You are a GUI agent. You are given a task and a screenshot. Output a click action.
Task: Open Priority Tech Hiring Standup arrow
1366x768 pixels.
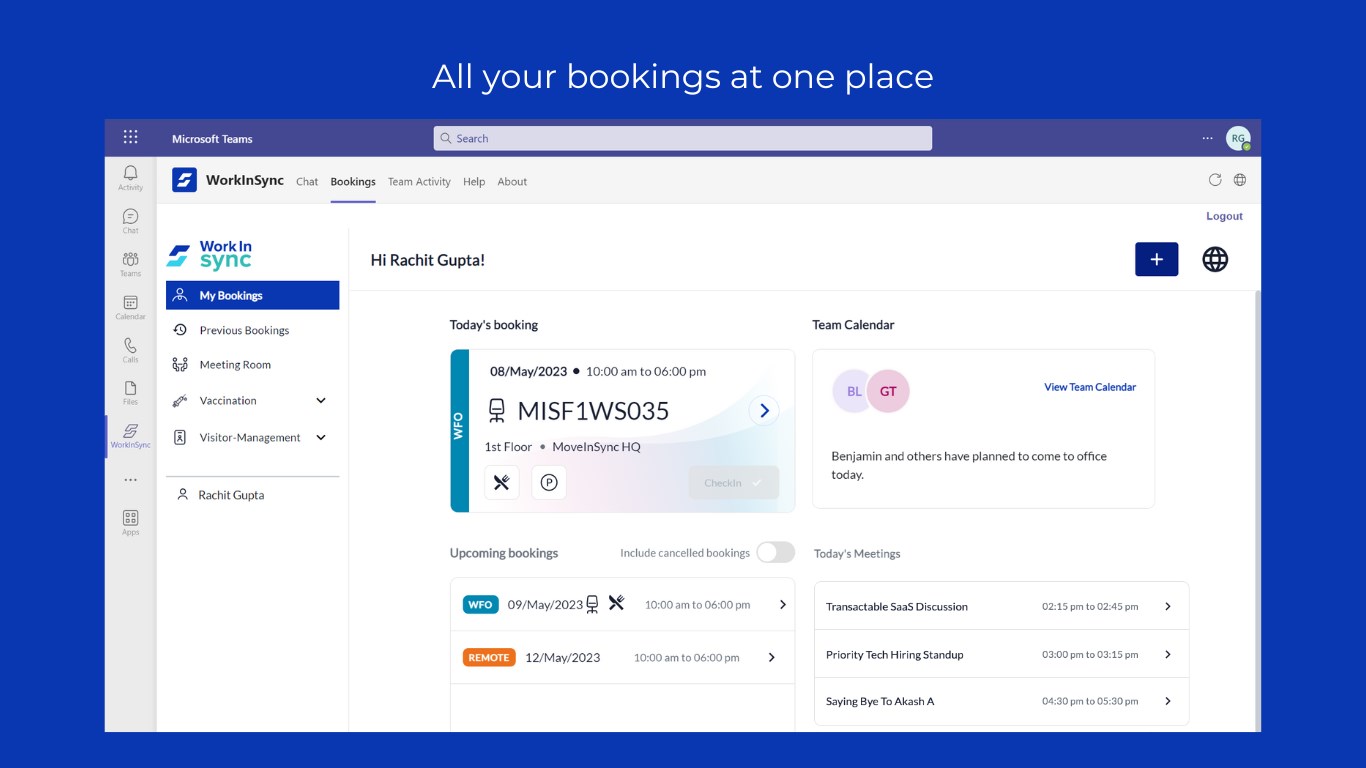coord(1168,654)
